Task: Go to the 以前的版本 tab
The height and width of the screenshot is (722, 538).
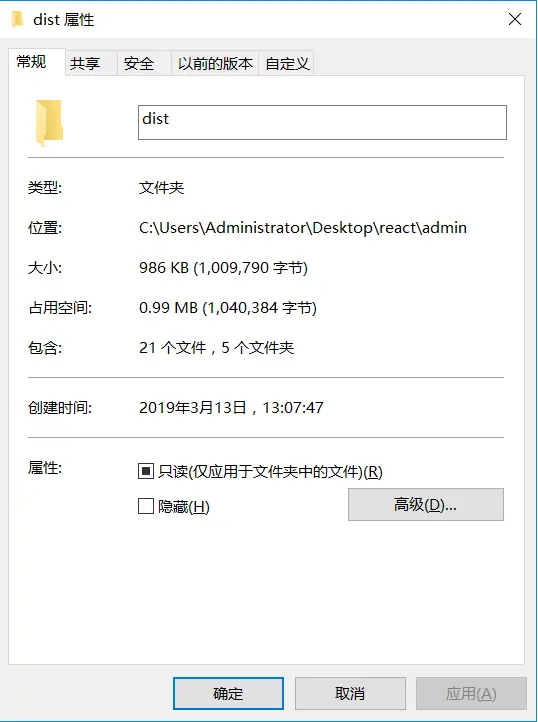Action: [215, 63]
